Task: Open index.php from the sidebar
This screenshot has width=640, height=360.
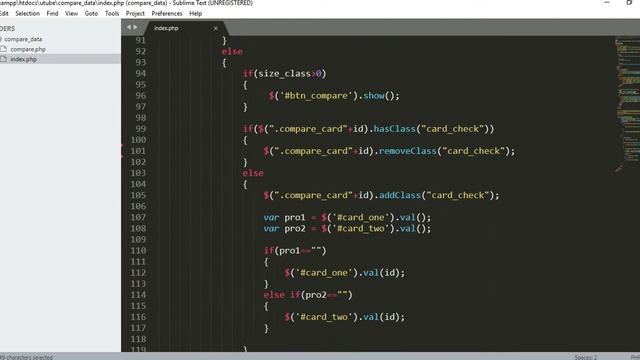Action: point(23,59)
